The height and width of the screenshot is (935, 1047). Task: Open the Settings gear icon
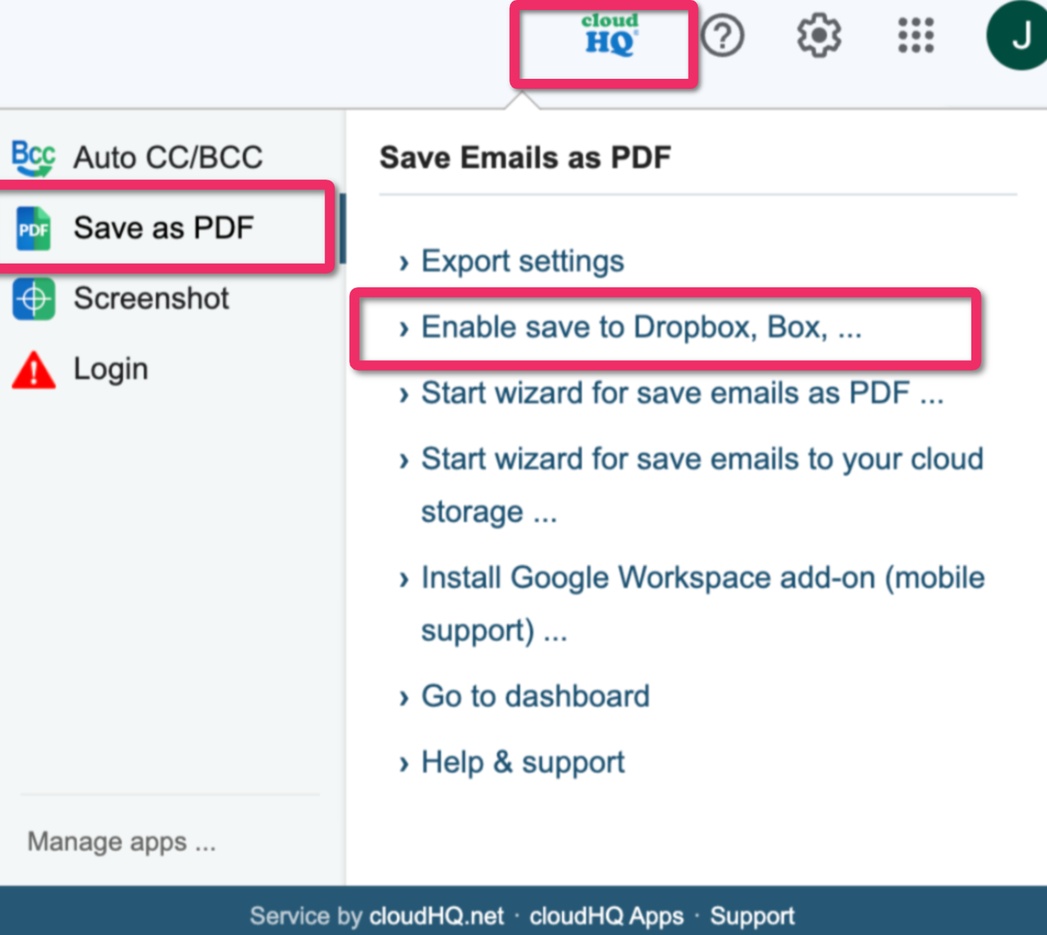point(819,35)
